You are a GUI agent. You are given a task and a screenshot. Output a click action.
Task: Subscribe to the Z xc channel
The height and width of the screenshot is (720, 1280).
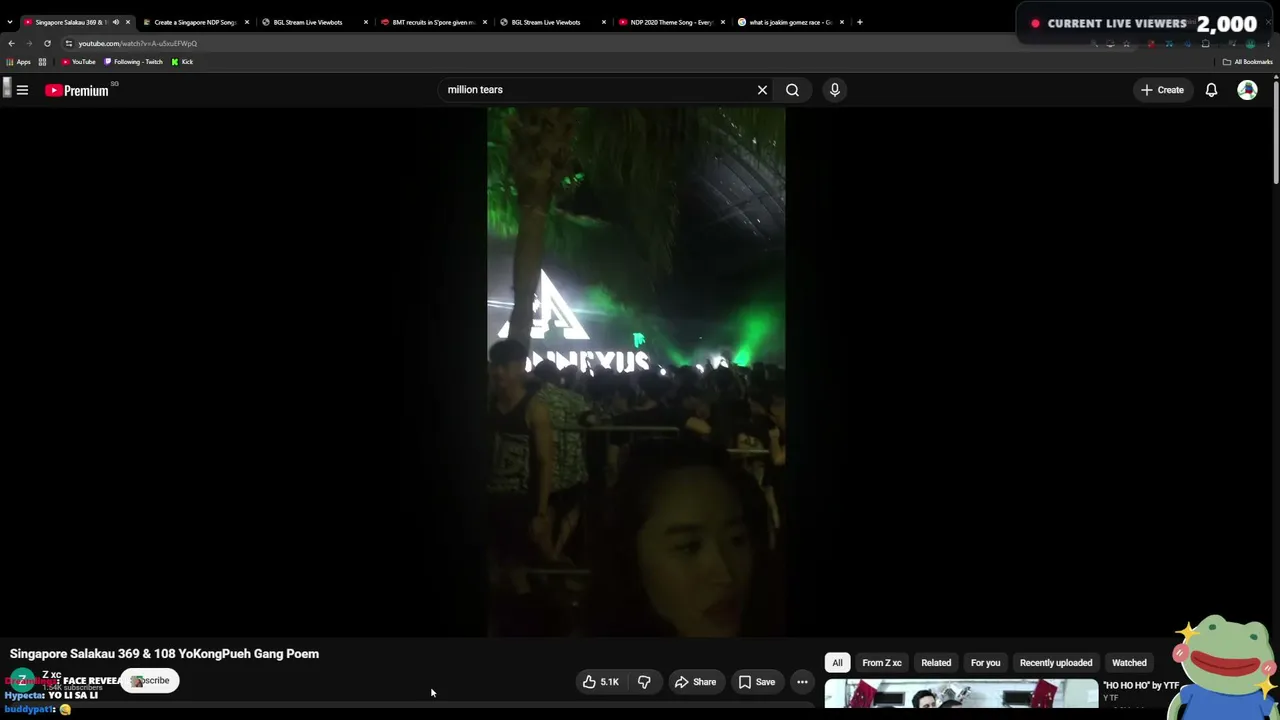(150, 681)
